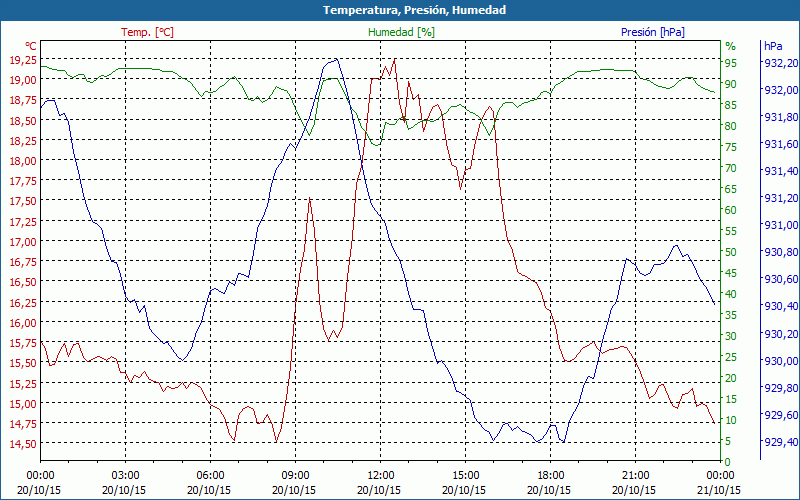The image size is (800, 500).
Task: Click the blue hPa unit label on pressure axis
Action: [773, 46]
